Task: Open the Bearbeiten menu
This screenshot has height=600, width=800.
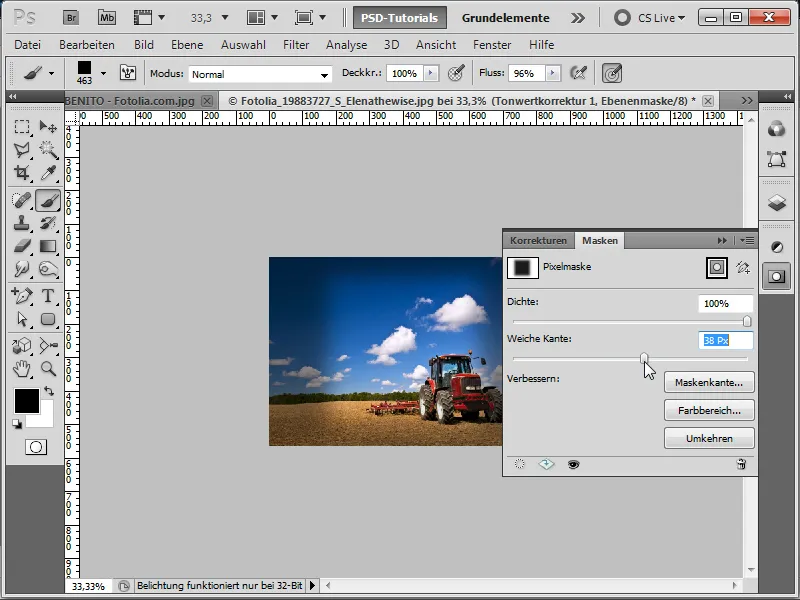Action: click(x=87, y=45)
